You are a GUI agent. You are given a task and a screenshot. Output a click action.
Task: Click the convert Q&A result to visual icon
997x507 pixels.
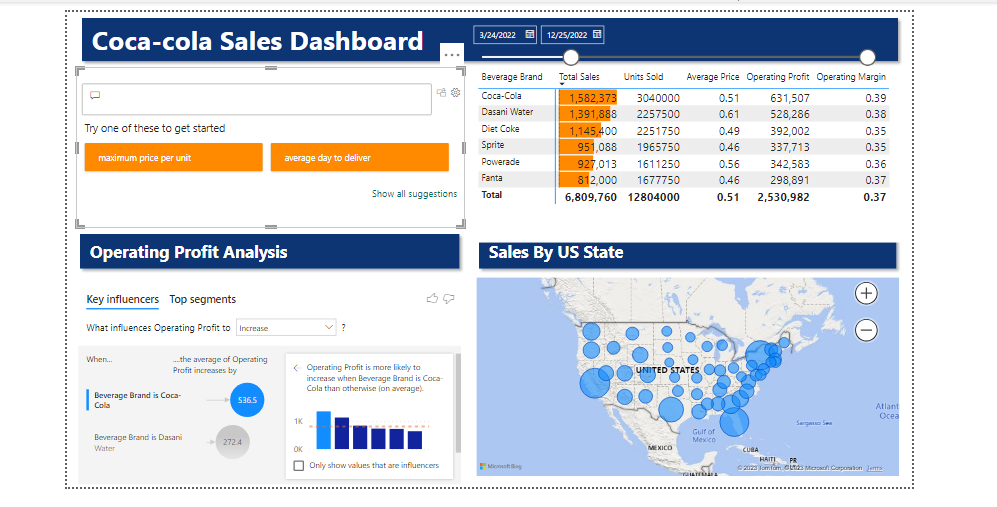coord(441,92)
